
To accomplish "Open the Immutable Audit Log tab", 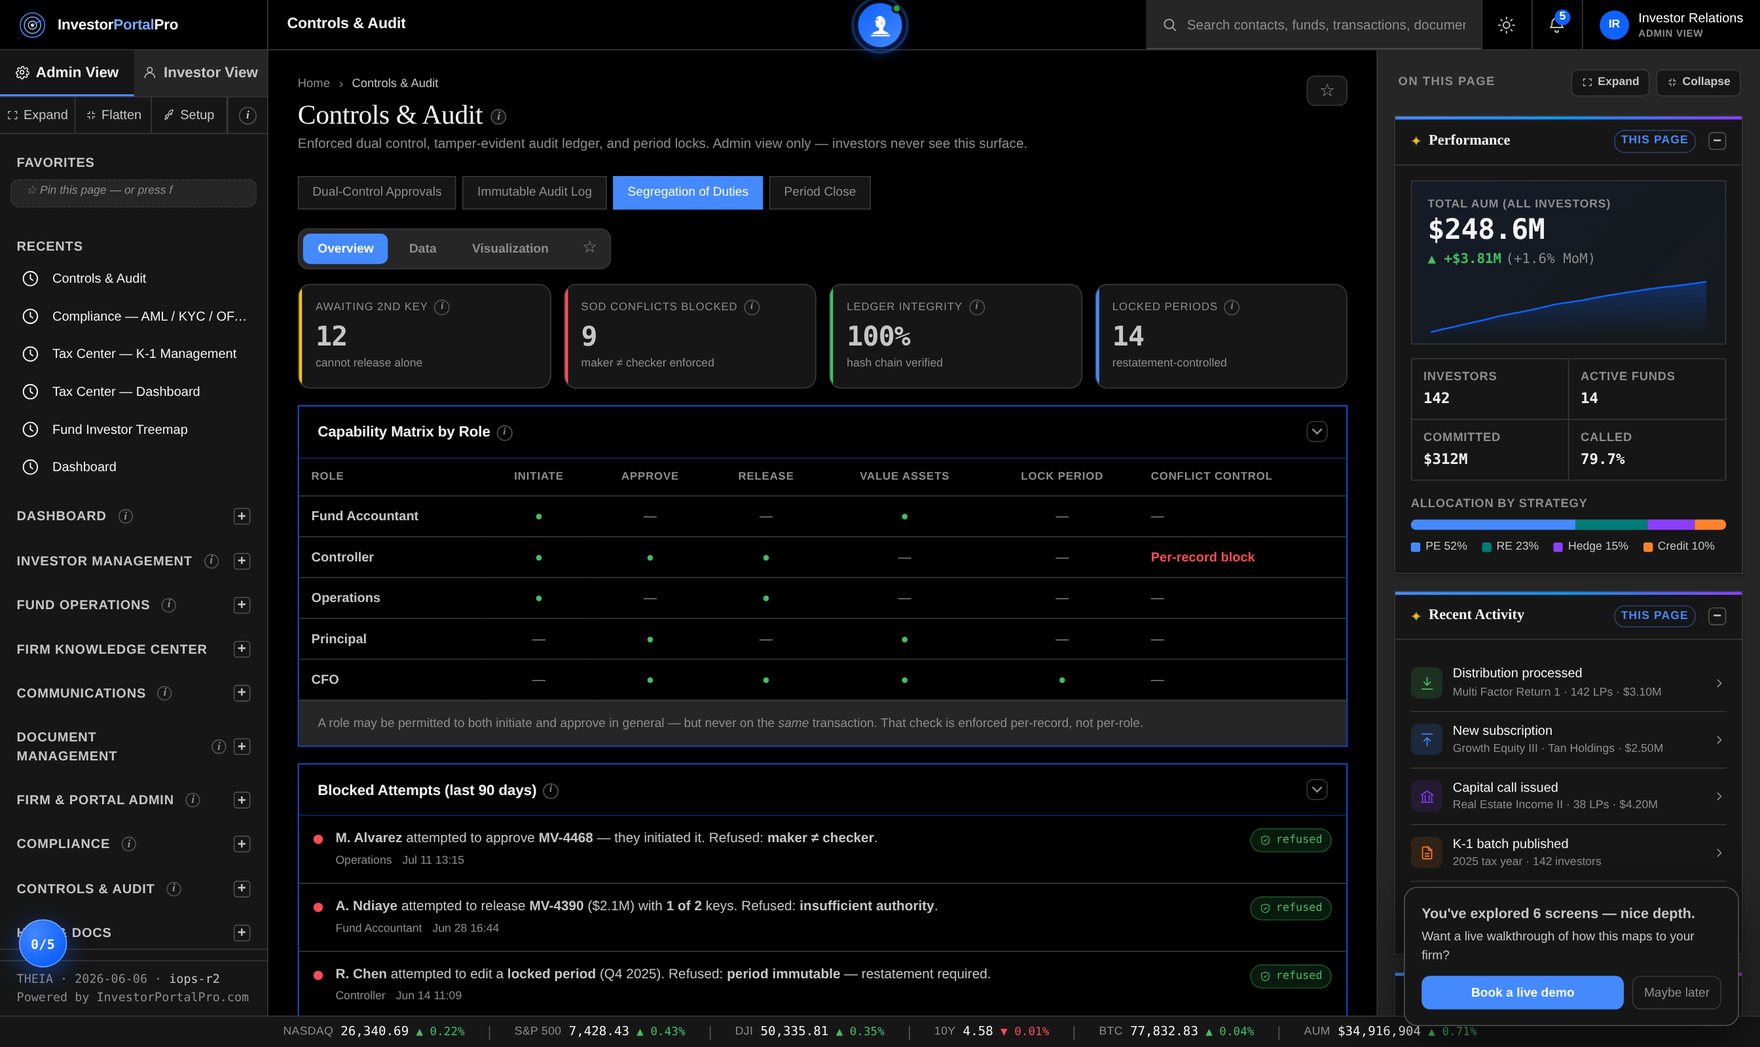I will click(x=534, y=192).
